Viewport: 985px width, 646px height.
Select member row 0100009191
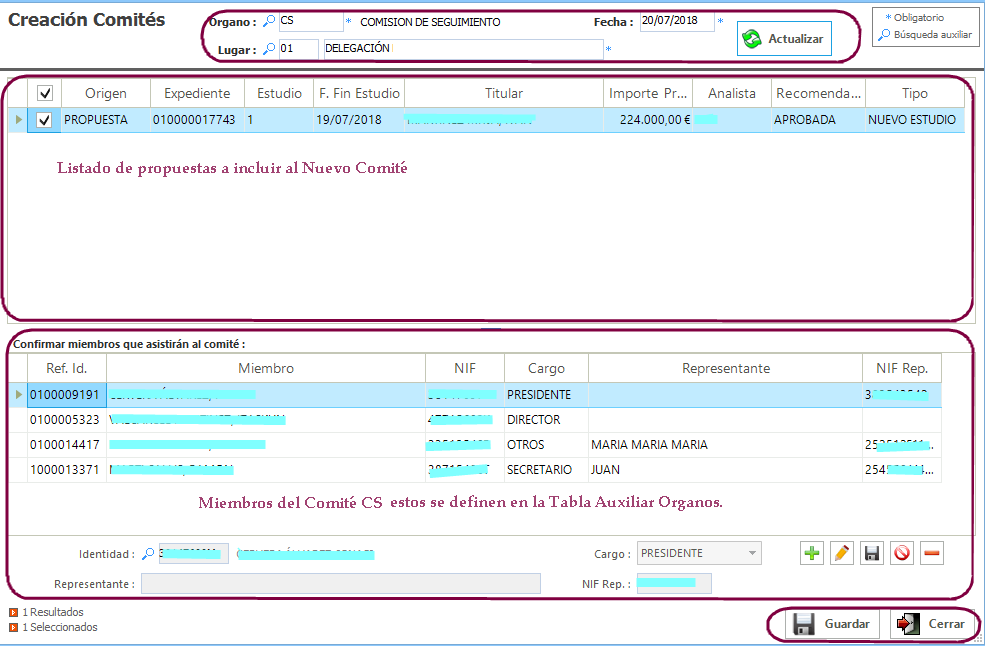(475, 395)
